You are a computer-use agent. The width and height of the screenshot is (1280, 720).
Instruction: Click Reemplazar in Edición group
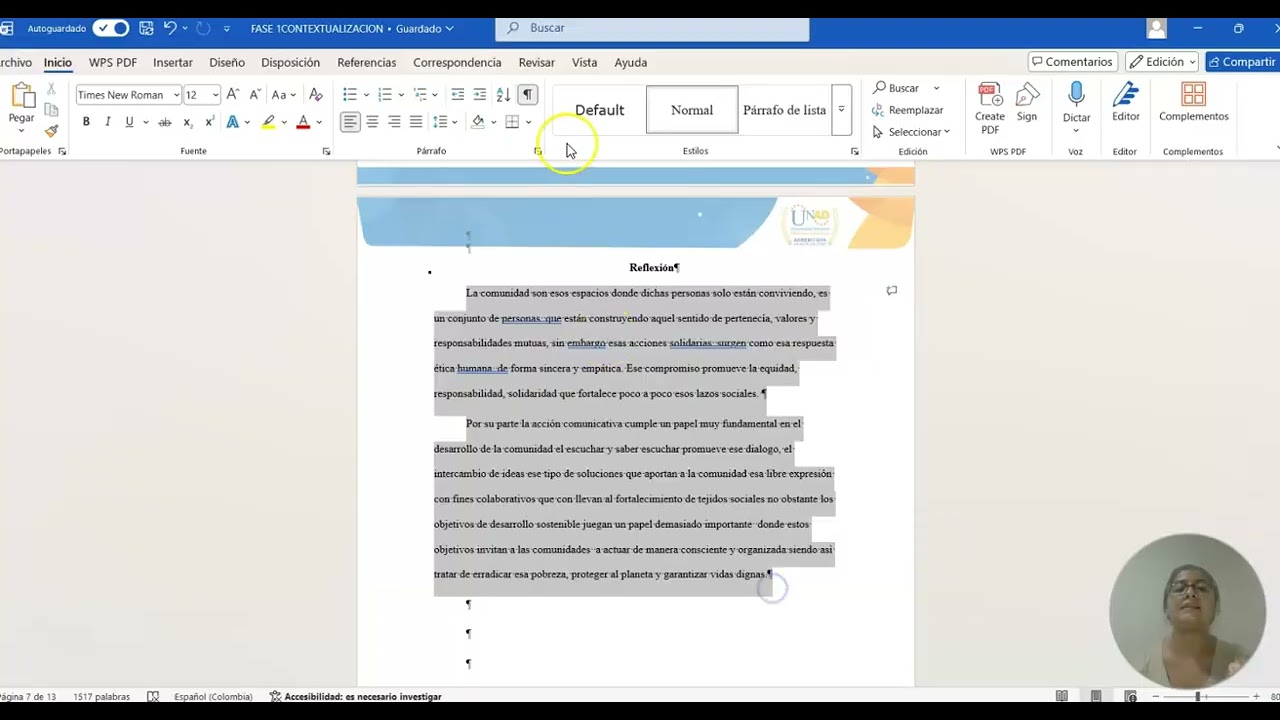pos(907,110)
